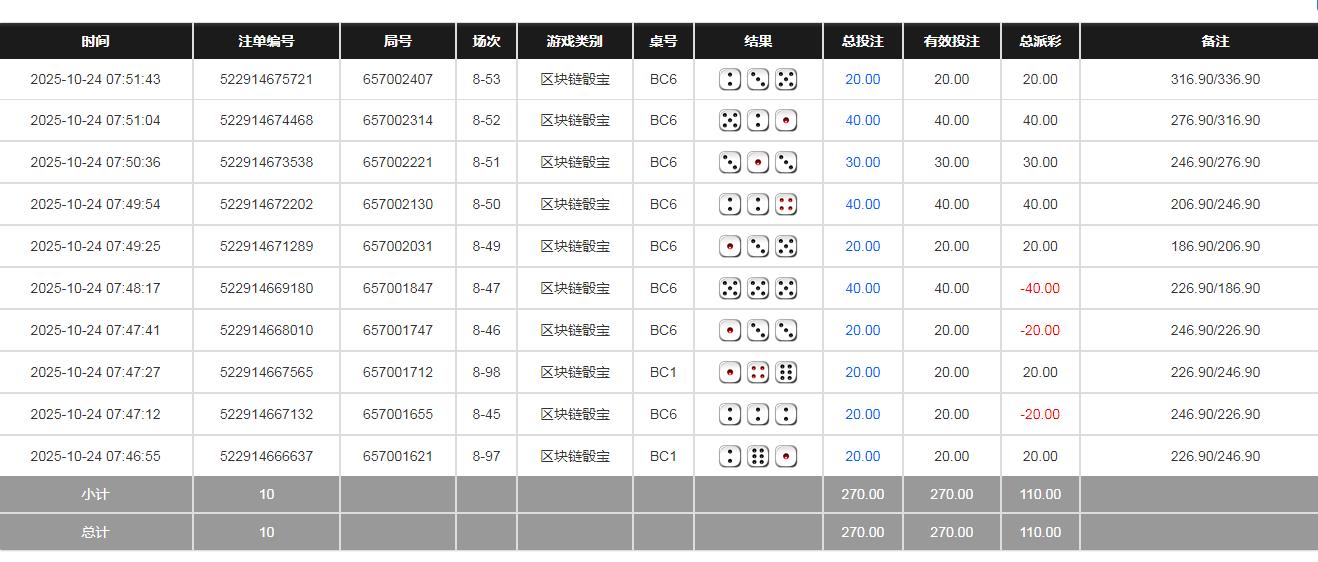Open total bet link for order 522914675721

[x=862, y=79]
